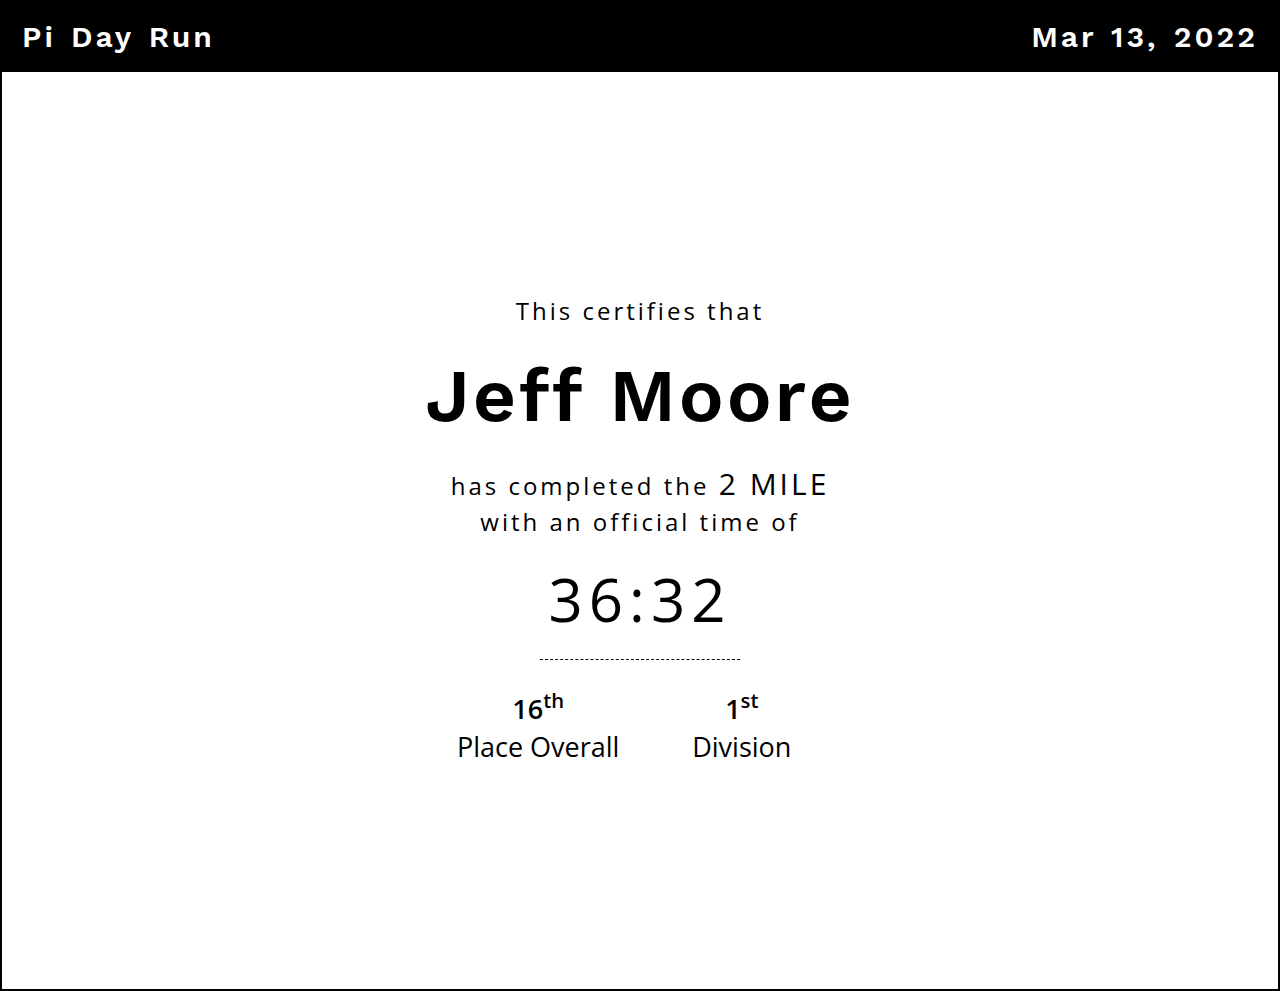This screenshot has width=1280, height=991.
Task: Click the 16th overall placement number
Action: click(x=528, y=710)
